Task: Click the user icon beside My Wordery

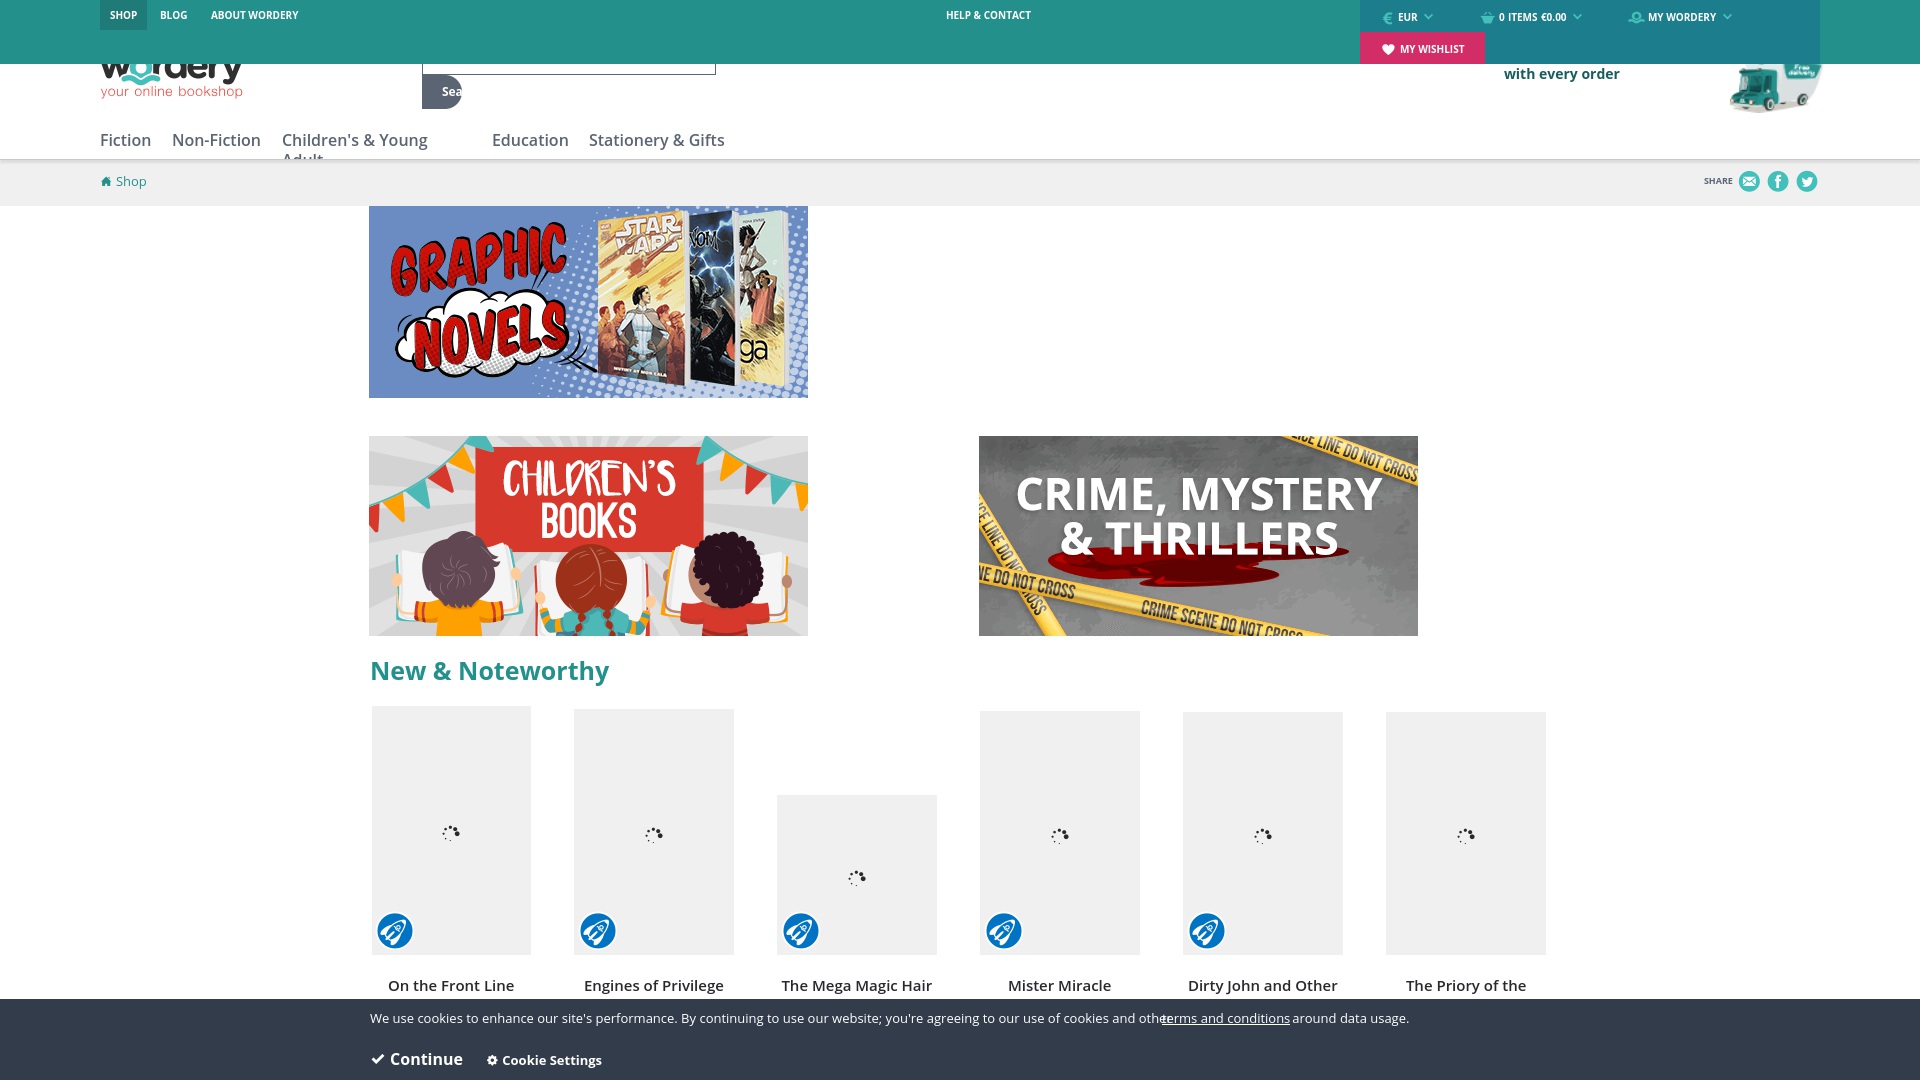Action: pyautogui.click(x=1636, y=17)
